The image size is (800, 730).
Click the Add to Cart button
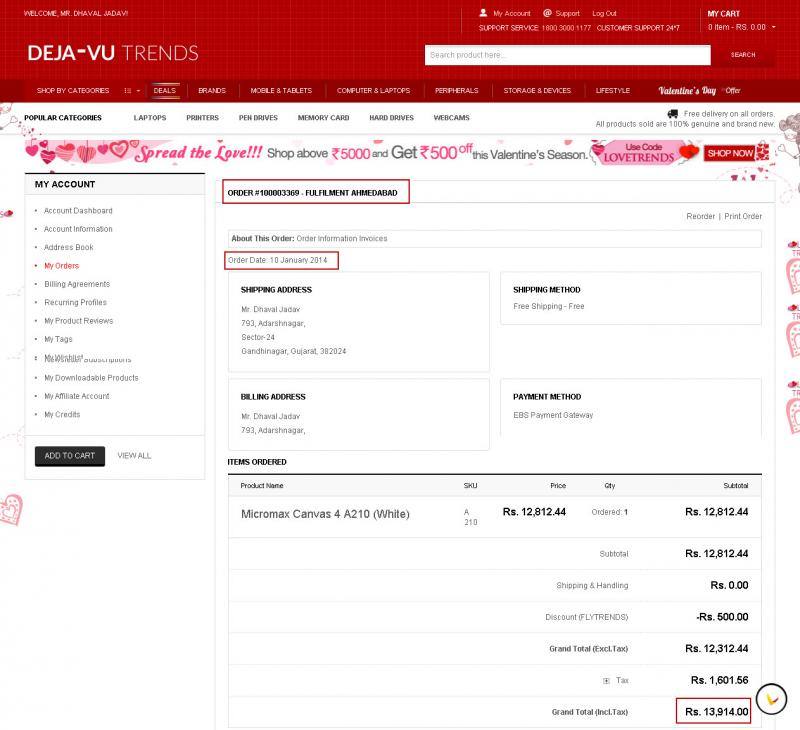coord(69,456)
